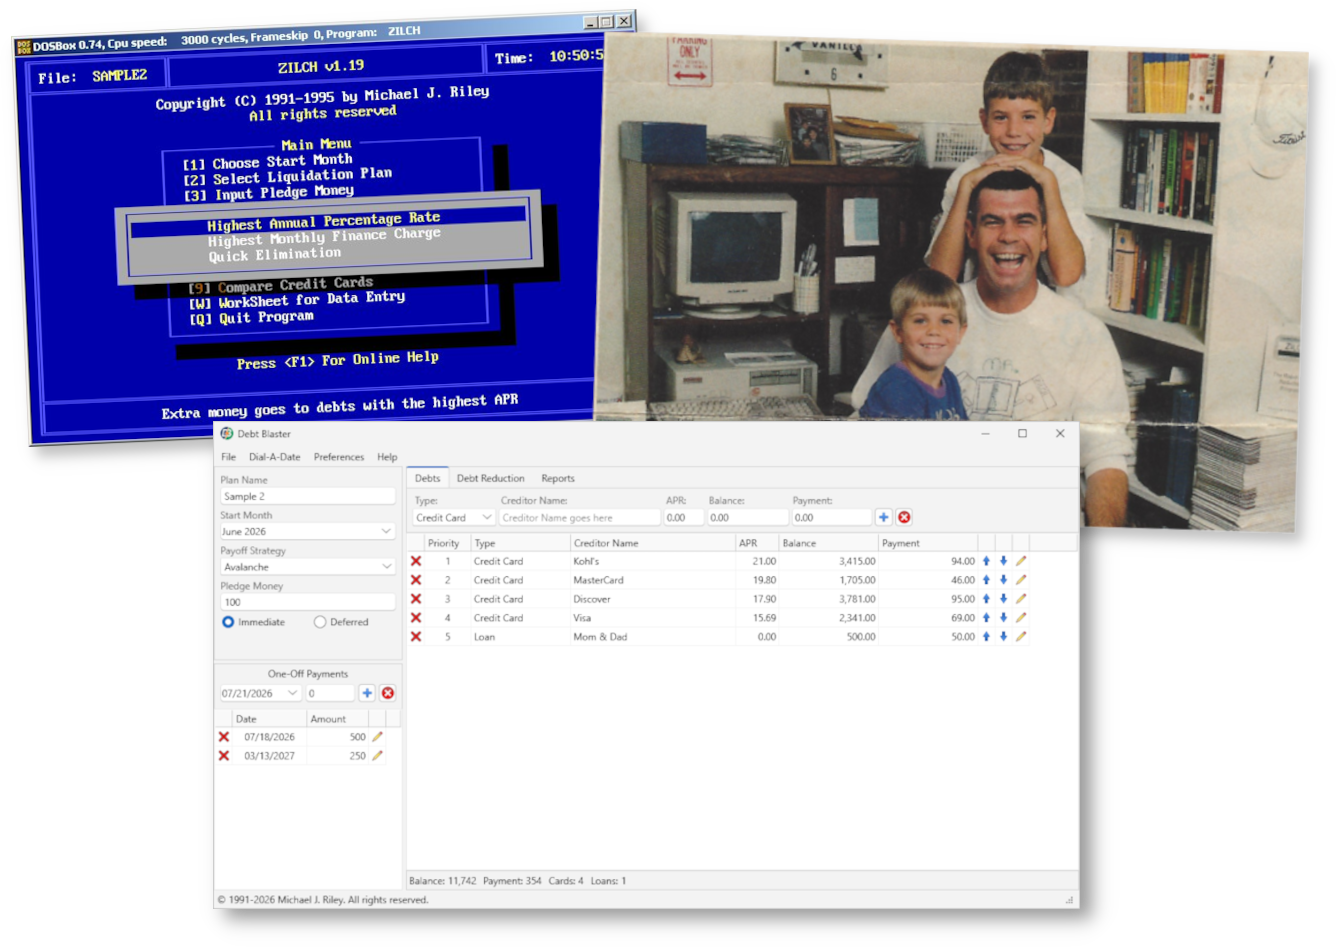Image resolution: width=1336 pixels, height=947 pixels.
Task: Open the Help menu
Action: (x=387, y=457)
